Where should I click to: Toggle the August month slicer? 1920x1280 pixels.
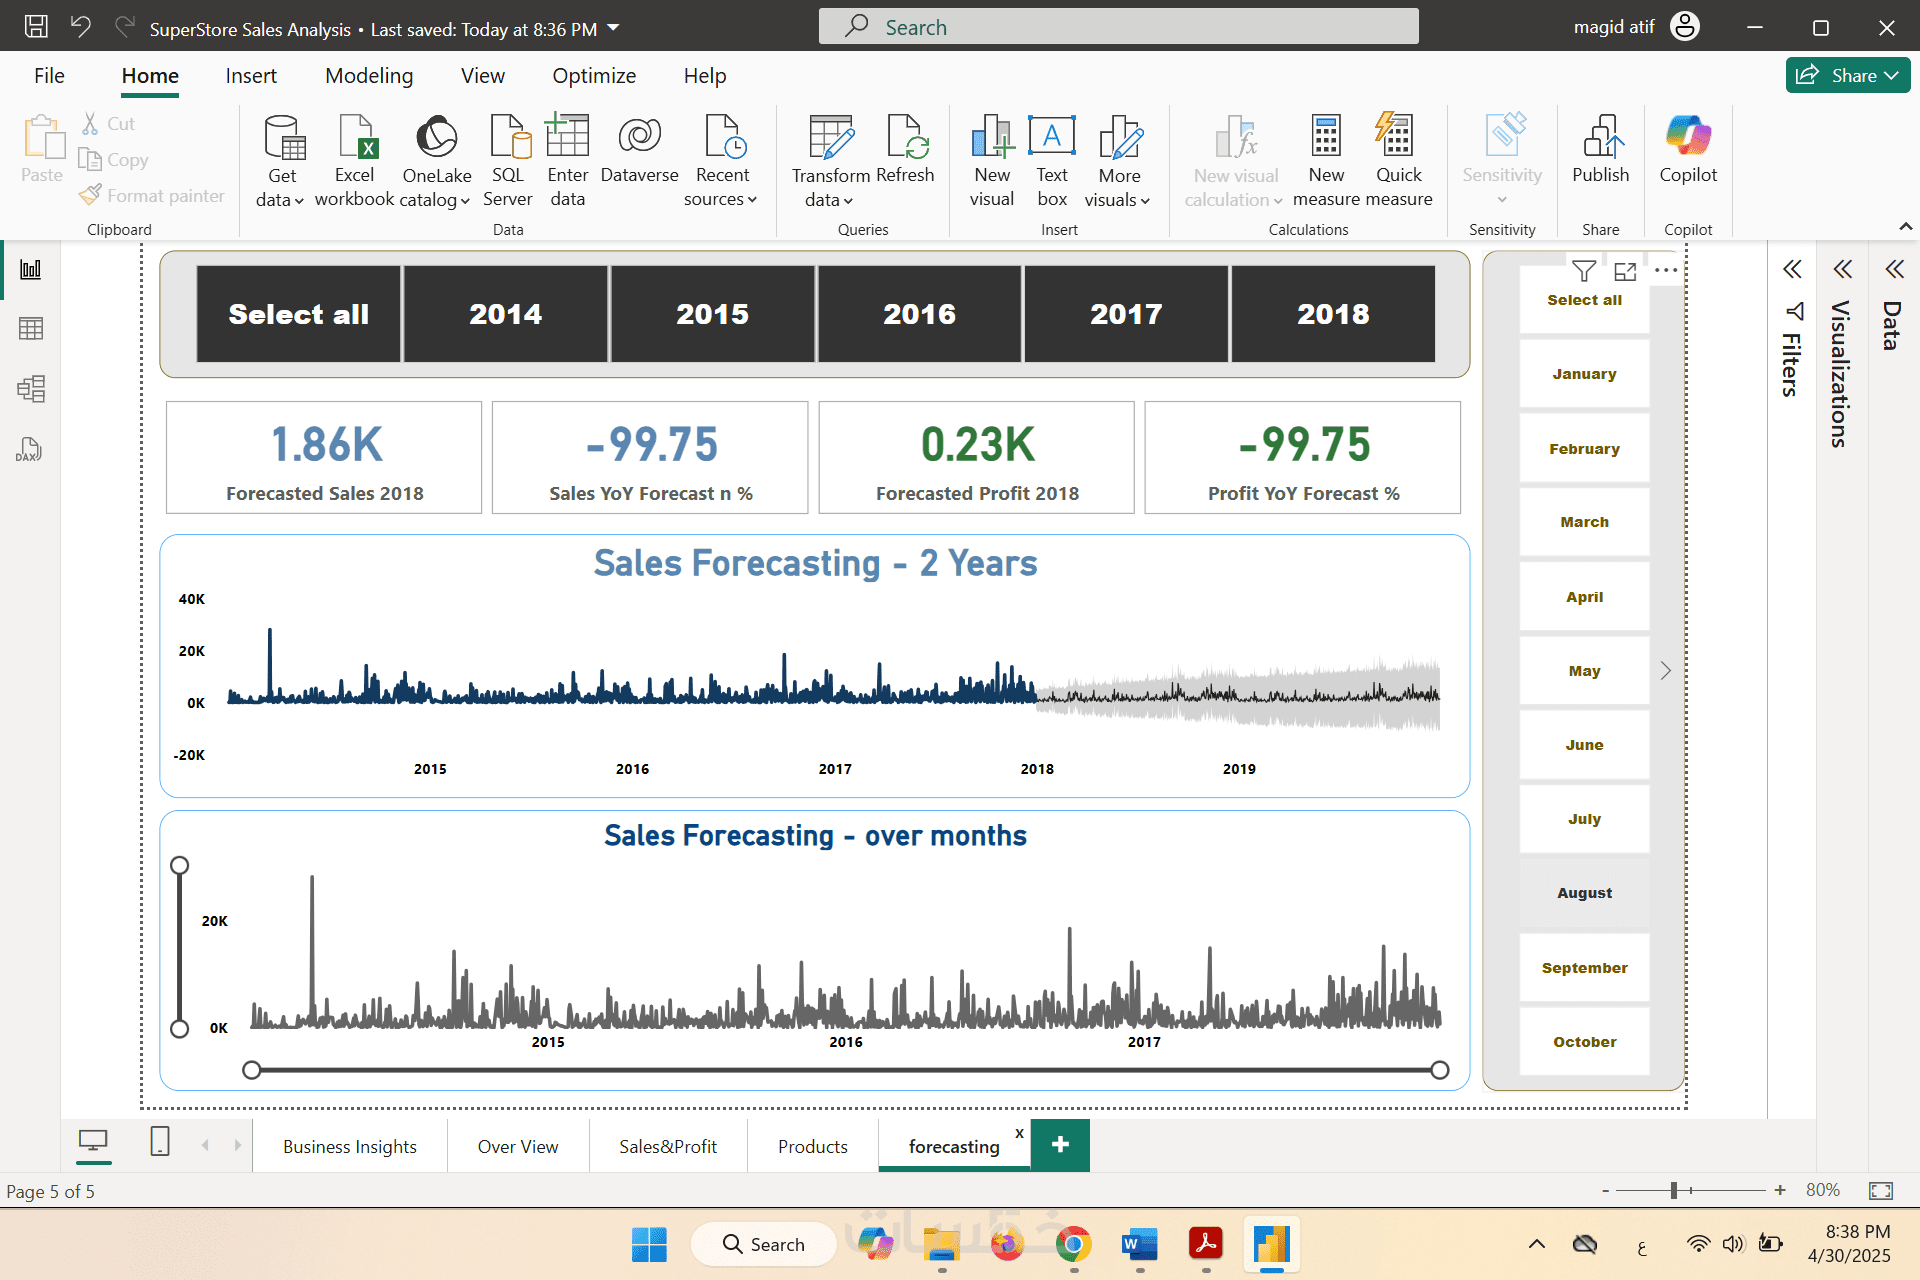click(x=1584, y=893)
